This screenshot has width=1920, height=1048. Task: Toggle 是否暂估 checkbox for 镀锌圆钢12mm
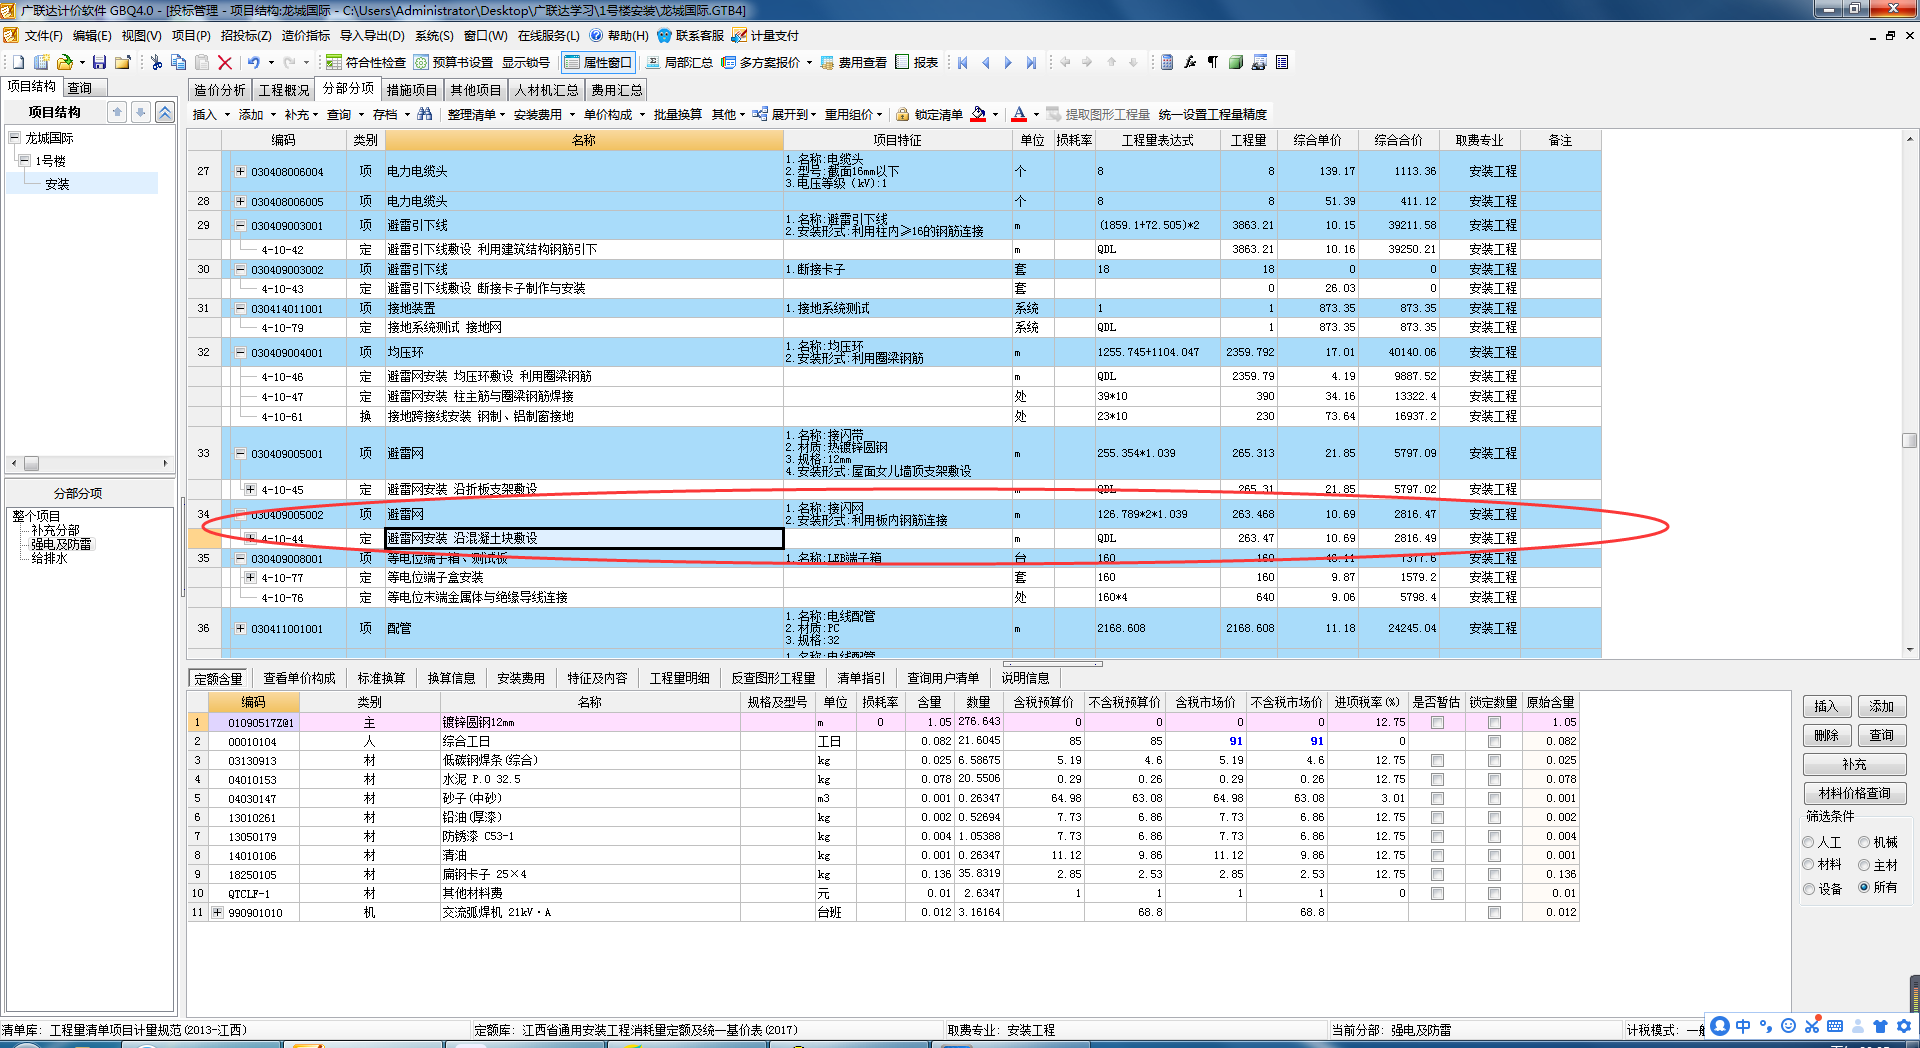[x=1437, y=722]
